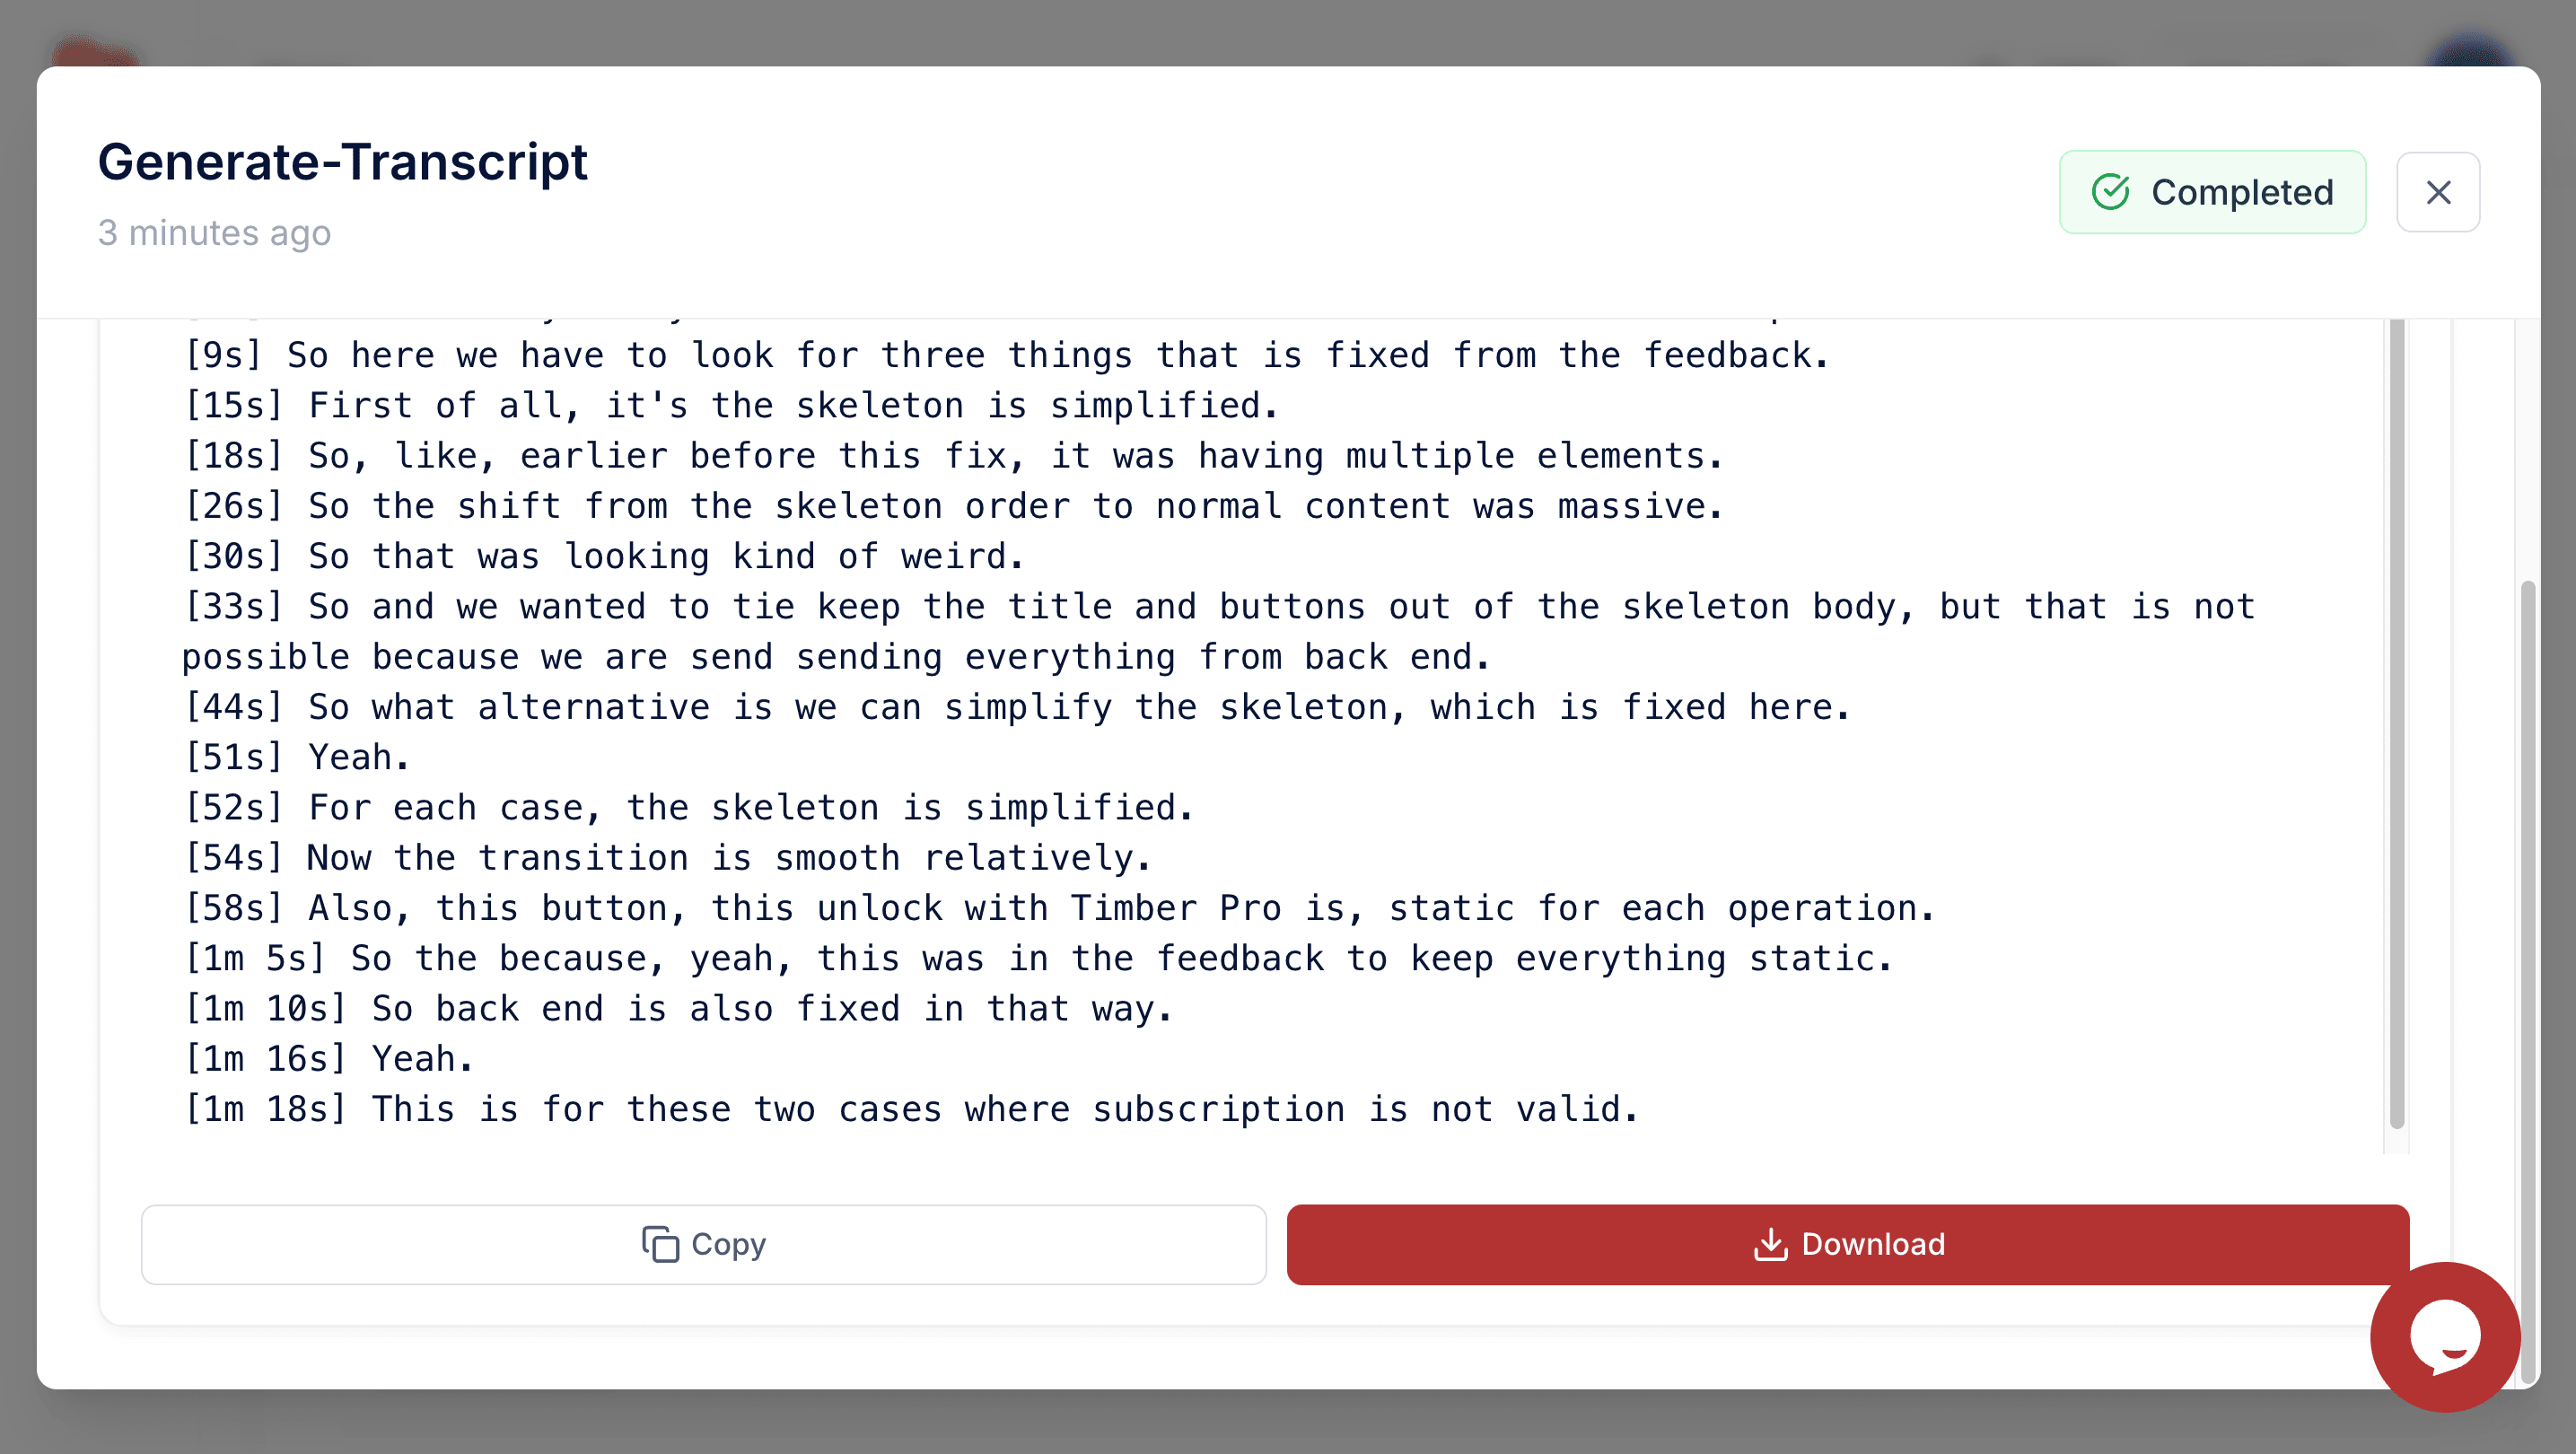Viewport: 2576px width, 1454px height.
Task: Click the [33s] title and buttons line
Action: [1218, 607]
